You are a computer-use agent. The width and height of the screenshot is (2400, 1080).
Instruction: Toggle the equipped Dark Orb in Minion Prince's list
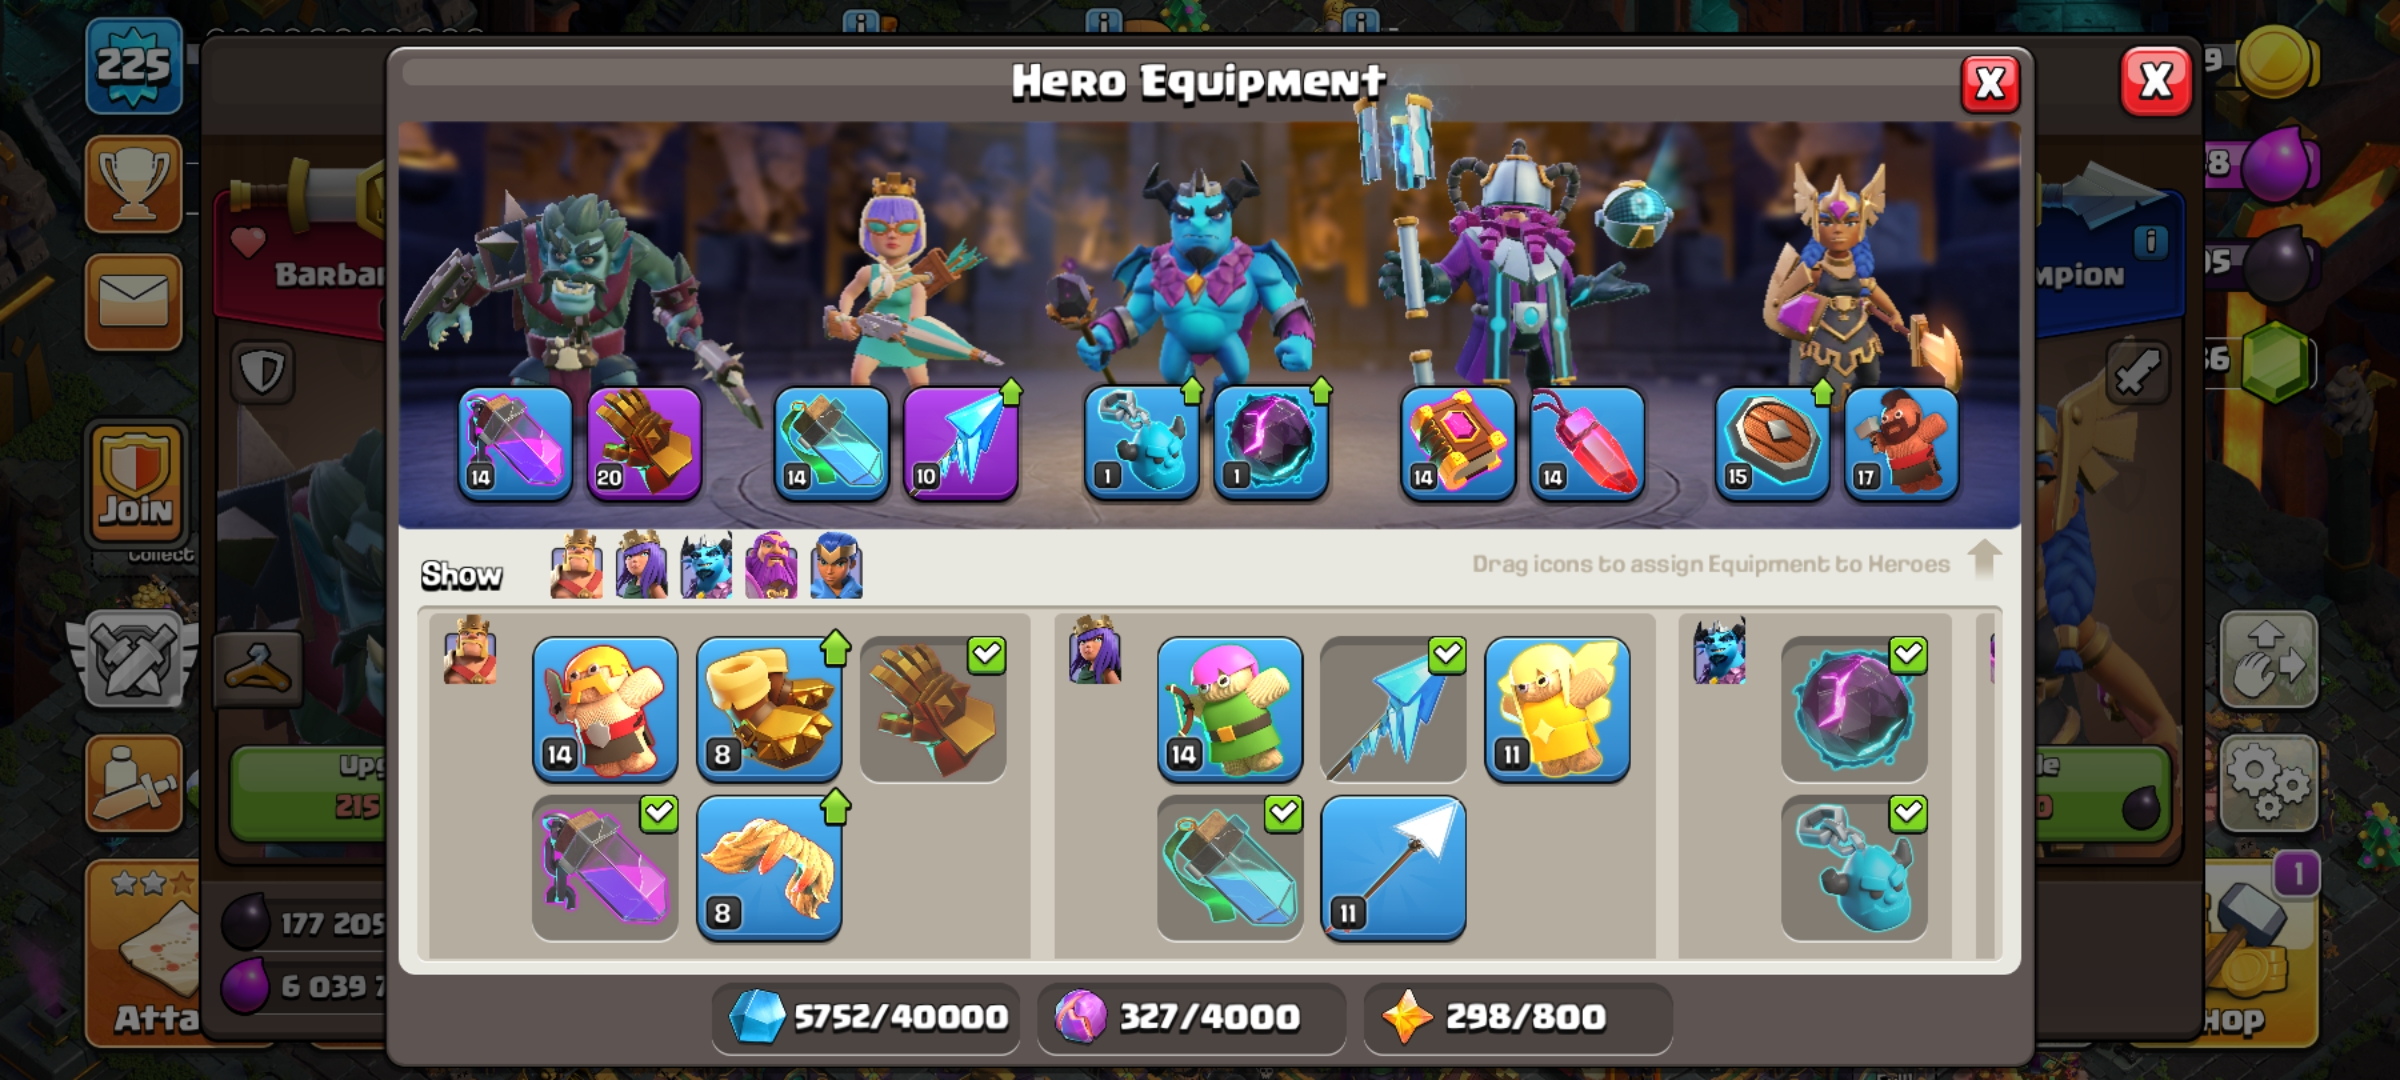click(x=1854, y=708)
